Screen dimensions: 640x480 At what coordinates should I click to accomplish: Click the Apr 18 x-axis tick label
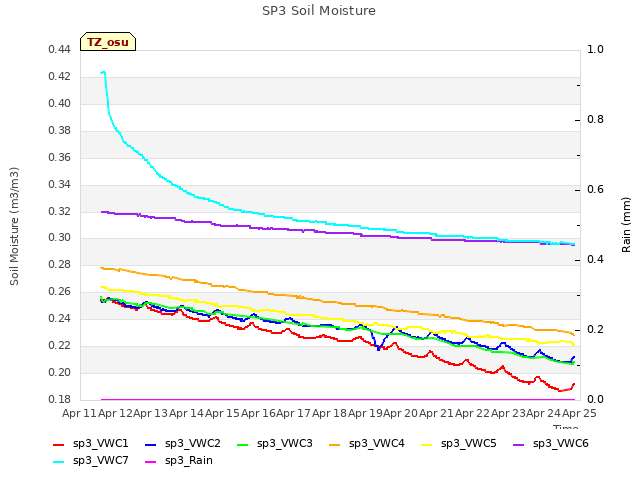pyautogui.click(x=330, y=413)
